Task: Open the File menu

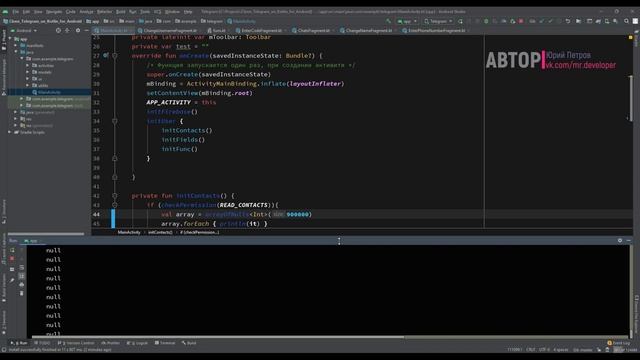Action: click(15, 12)
